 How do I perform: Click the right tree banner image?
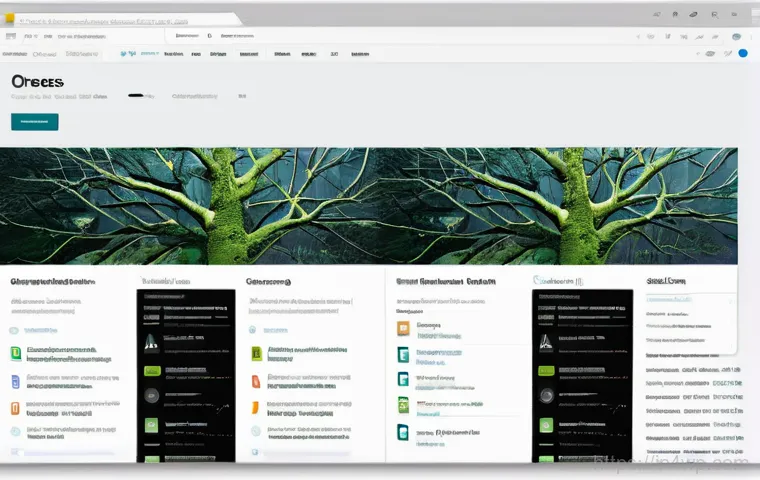[x=560, y=206]
